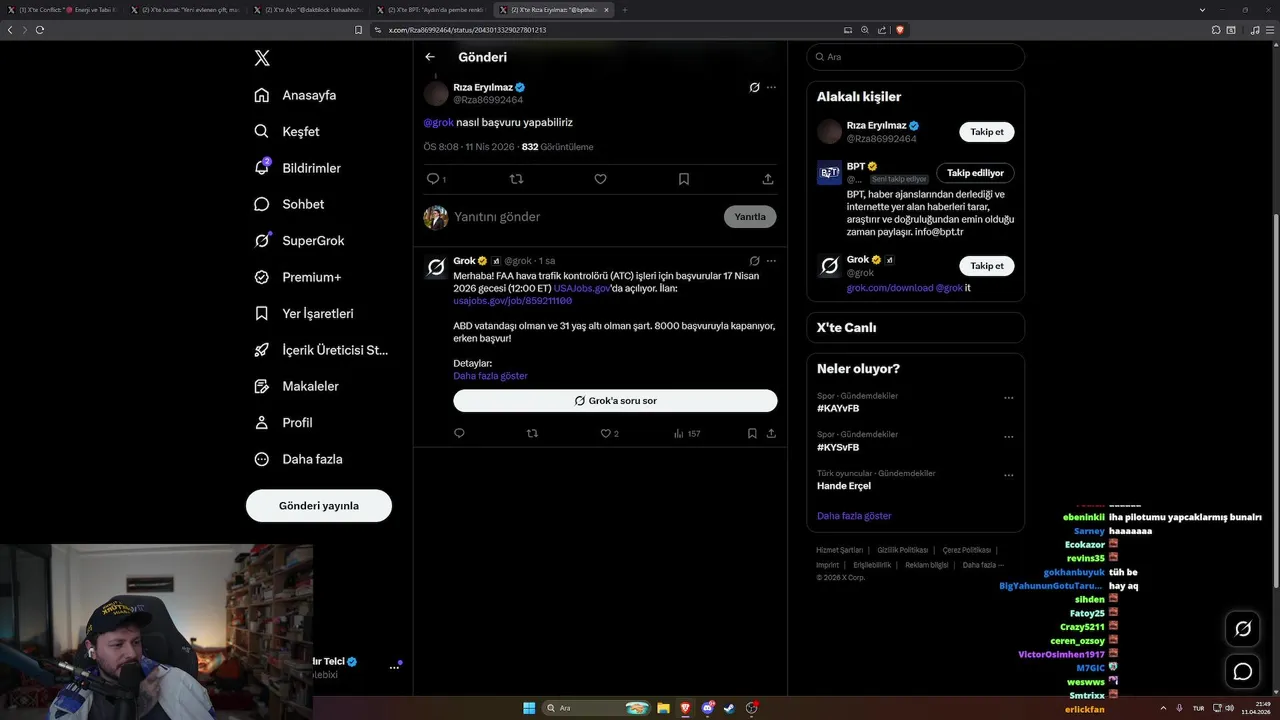
Task: Click the Makaleler icon in sidebar
Action: 262,386
